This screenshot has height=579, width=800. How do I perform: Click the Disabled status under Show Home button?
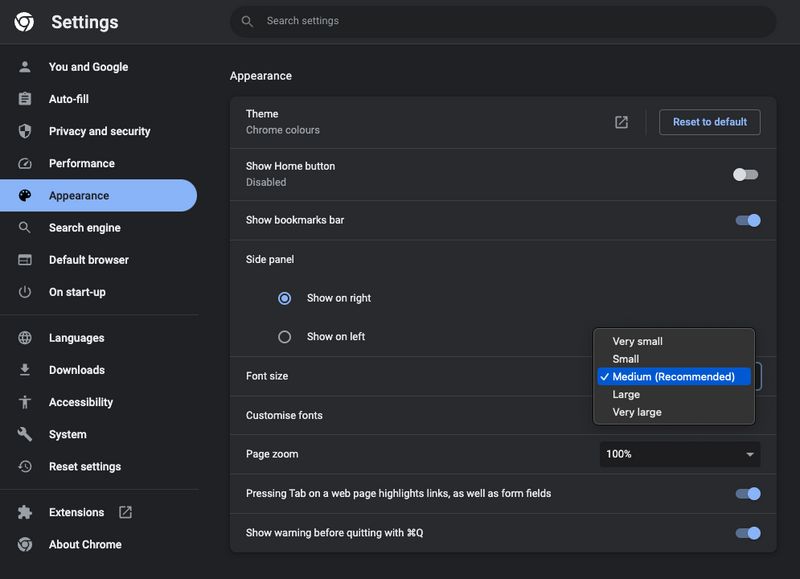point(266,182)
